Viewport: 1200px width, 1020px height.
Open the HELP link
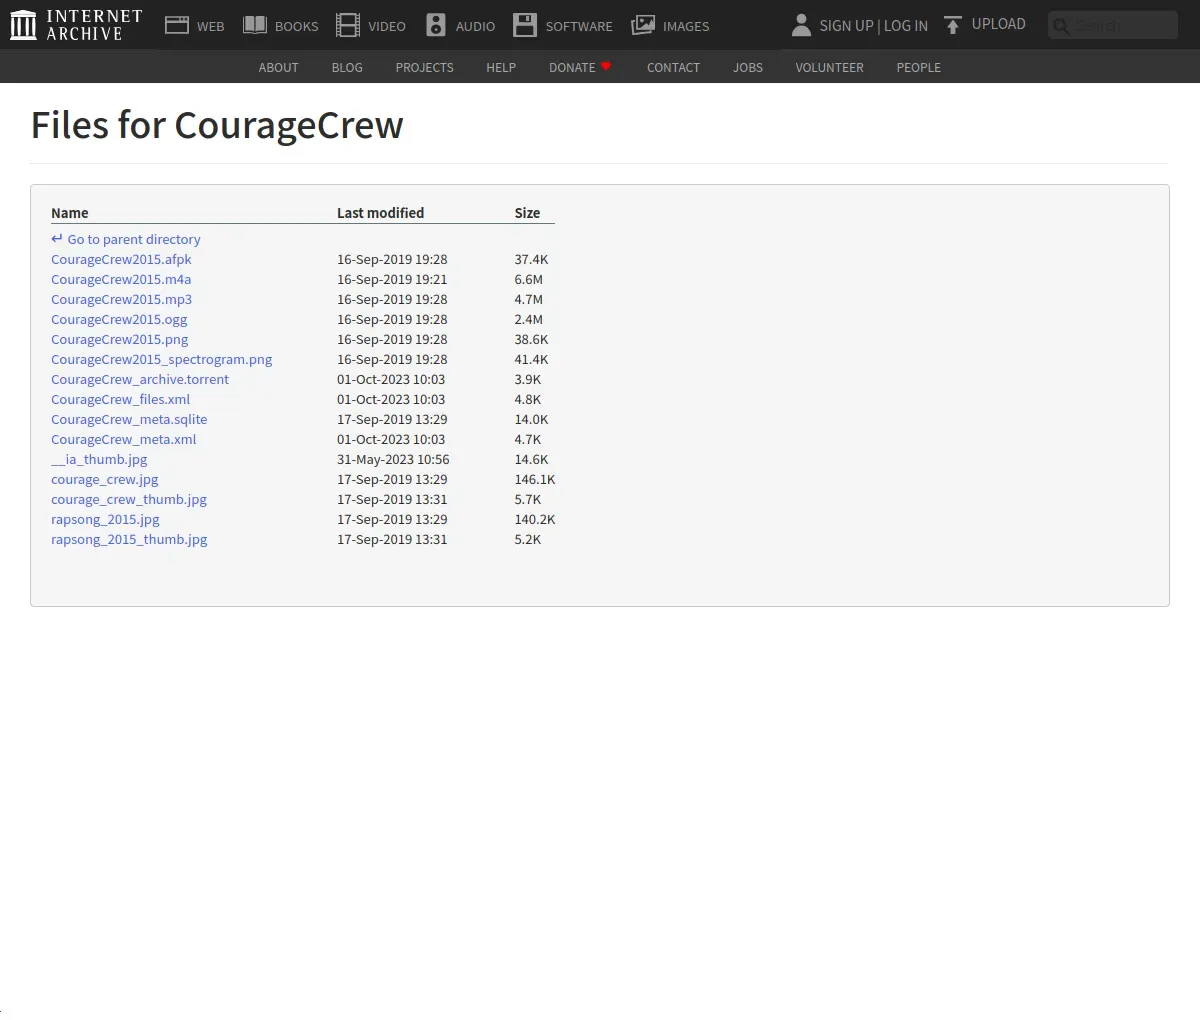click(x=501, y=67)
